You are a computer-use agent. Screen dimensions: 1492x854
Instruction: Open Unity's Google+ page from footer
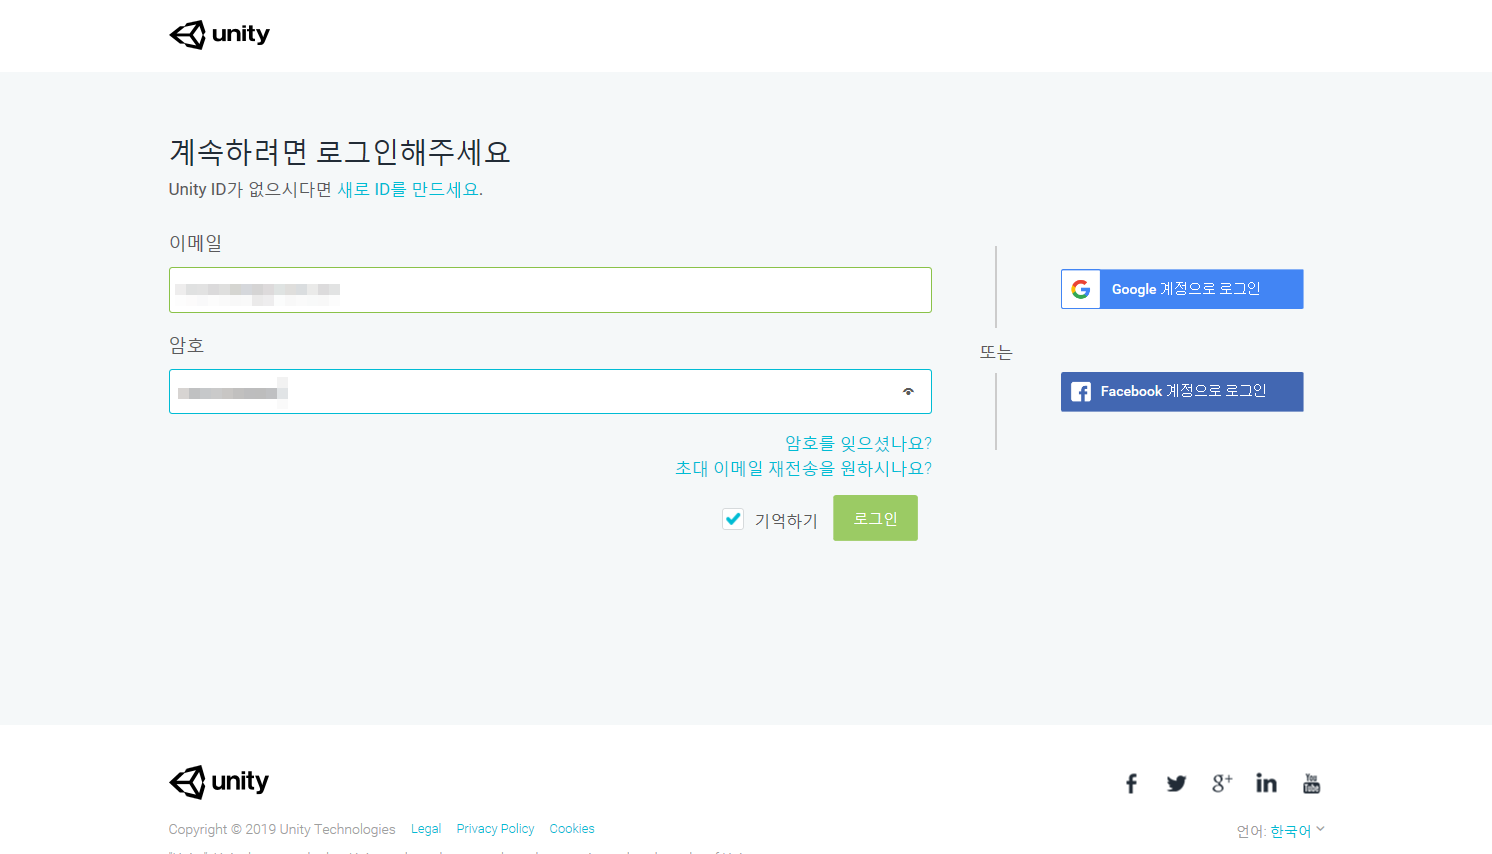click(x=1221, y=783)
